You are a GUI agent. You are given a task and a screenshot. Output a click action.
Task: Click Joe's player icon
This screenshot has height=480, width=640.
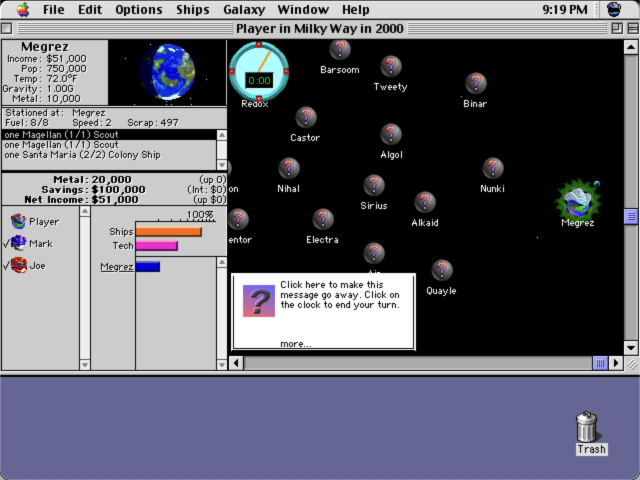[x=18, y=265]
